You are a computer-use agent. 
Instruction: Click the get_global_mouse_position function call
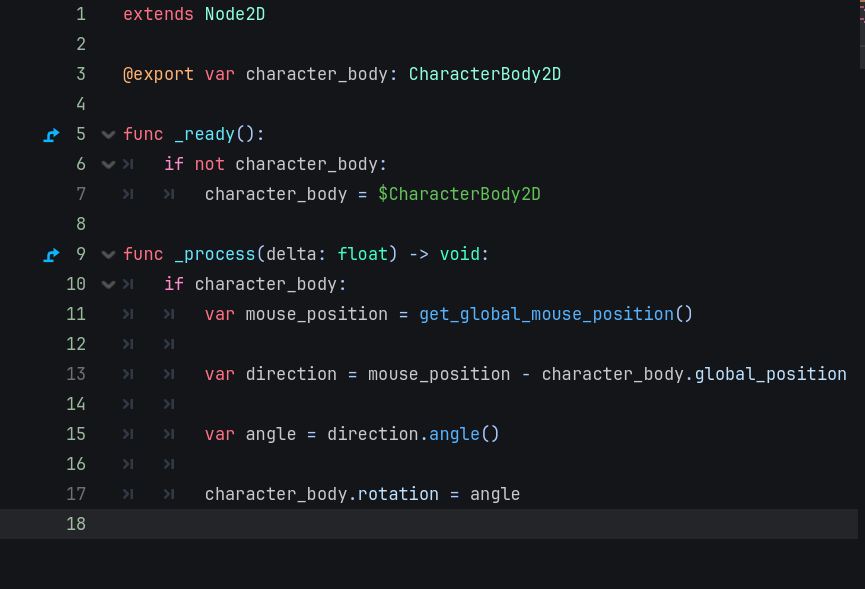(x=546, y=314)
